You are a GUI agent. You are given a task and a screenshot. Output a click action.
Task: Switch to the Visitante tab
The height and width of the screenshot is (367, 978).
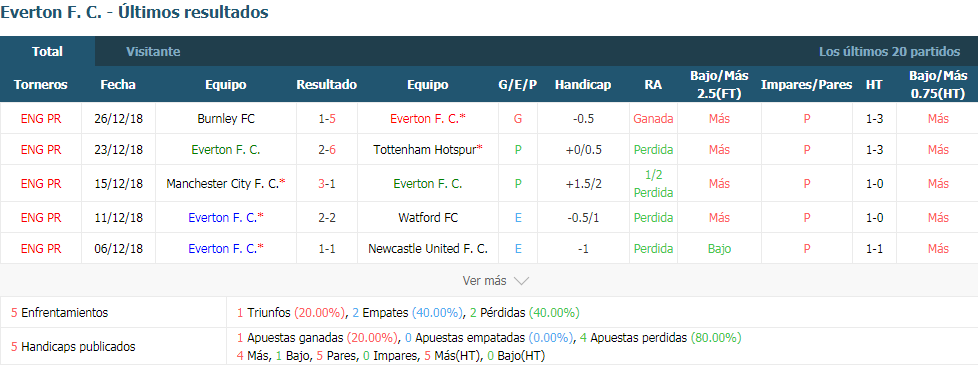pos(153,52)
